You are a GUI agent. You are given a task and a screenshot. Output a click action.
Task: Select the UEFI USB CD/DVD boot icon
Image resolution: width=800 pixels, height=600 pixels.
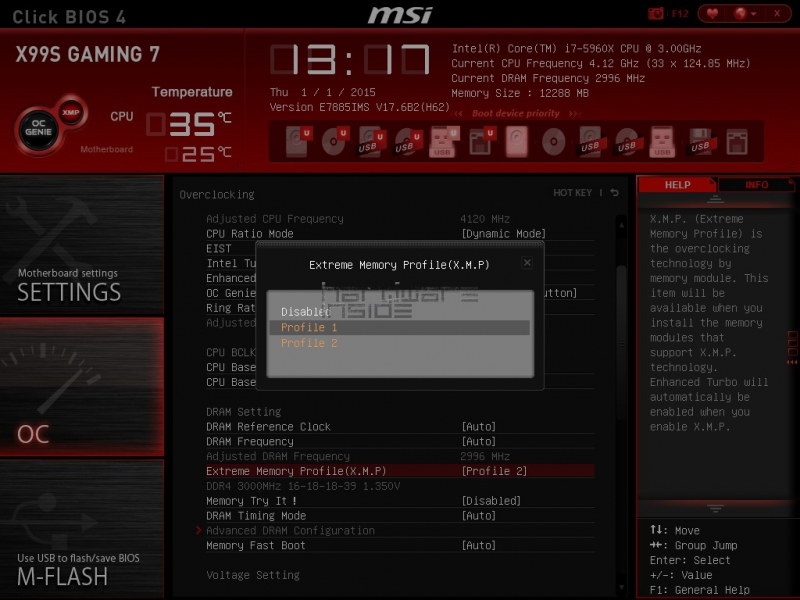click(408, 141)
